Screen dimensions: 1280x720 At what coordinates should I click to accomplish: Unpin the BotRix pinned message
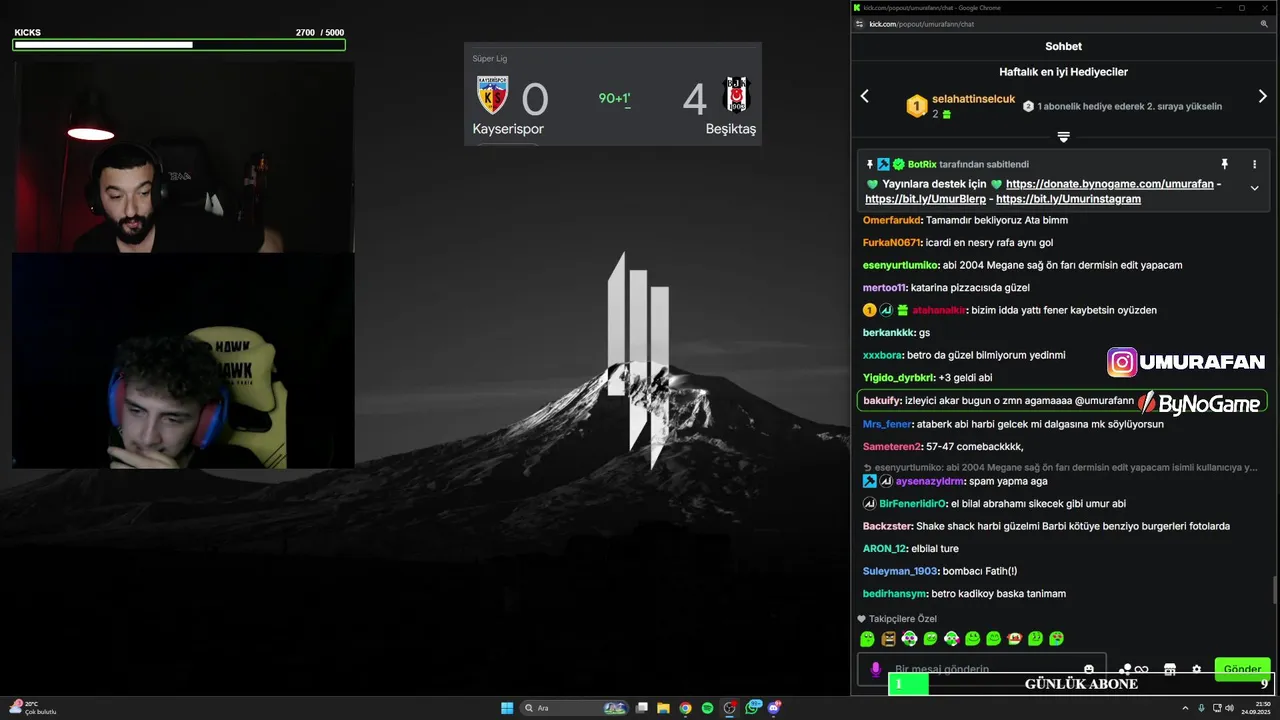[1224, 164]
